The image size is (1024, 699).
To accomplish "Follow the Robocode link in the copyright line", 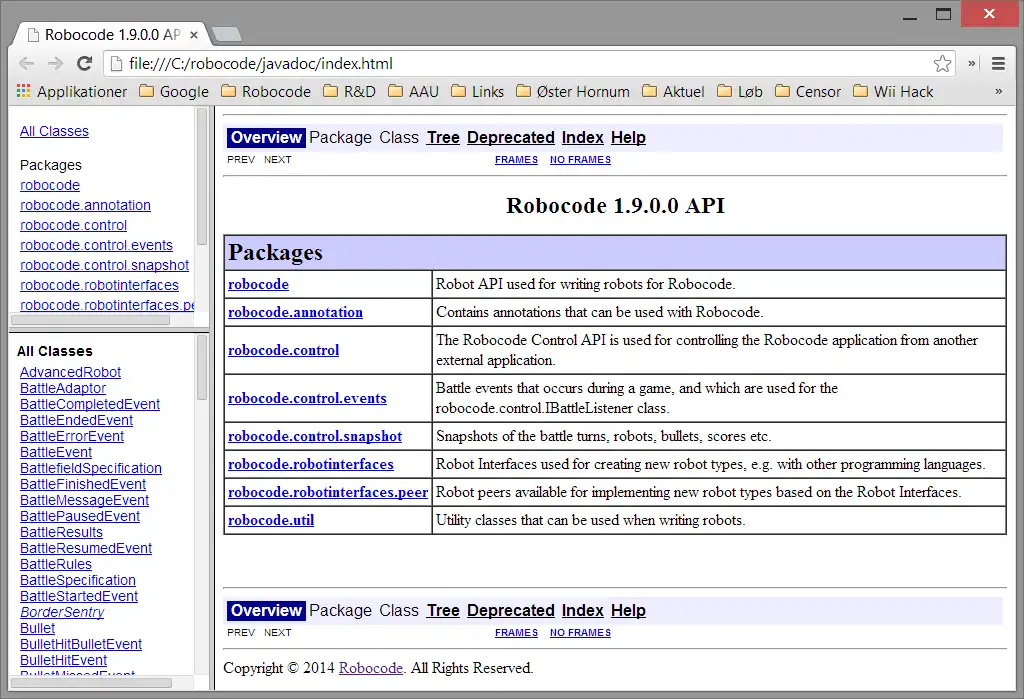I will point(371,668).
